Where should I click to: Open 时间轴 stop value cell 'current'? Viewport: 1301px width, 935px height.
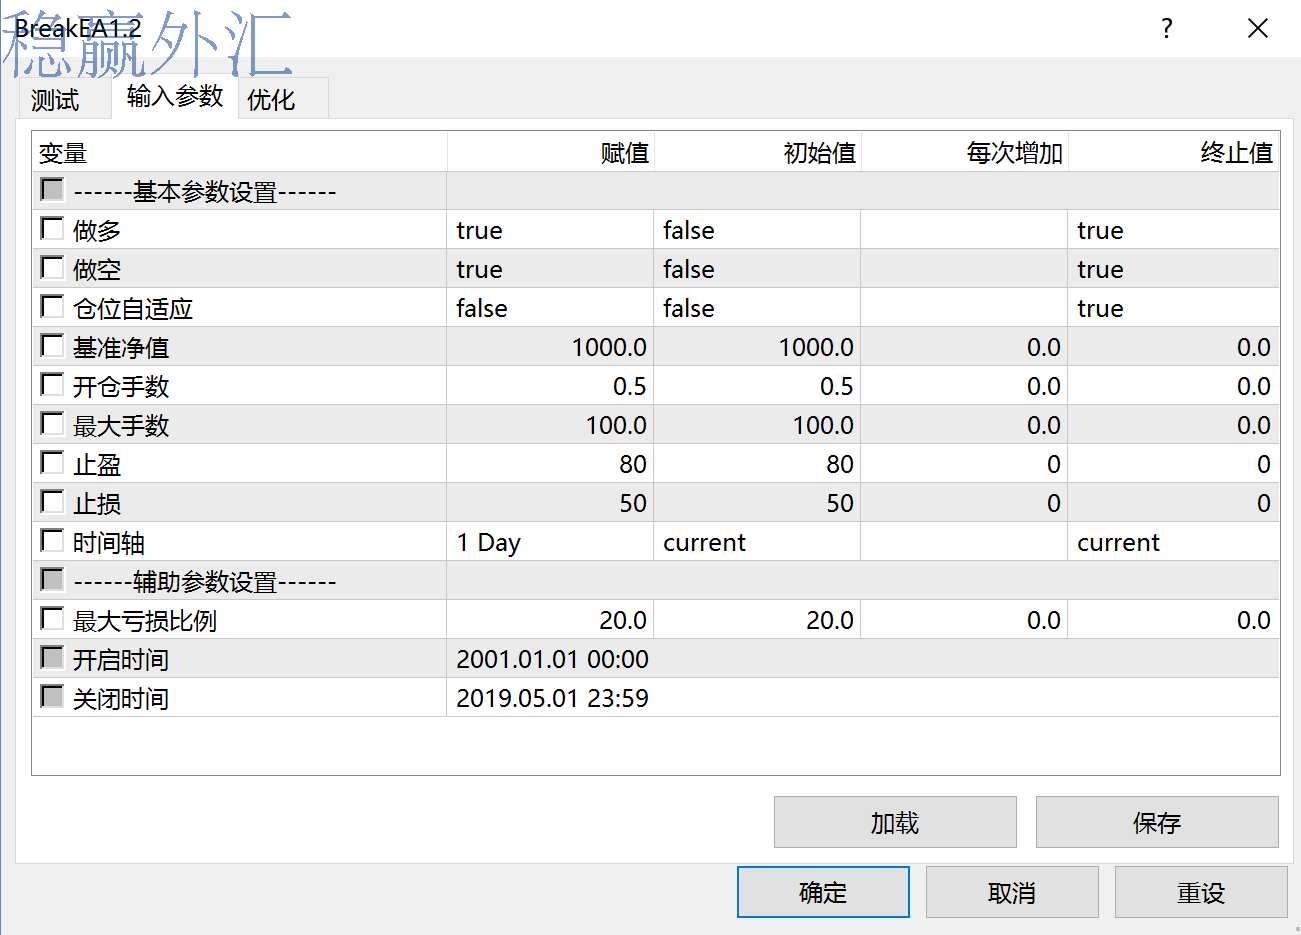pyautogui.click(x=1173, y=542)
